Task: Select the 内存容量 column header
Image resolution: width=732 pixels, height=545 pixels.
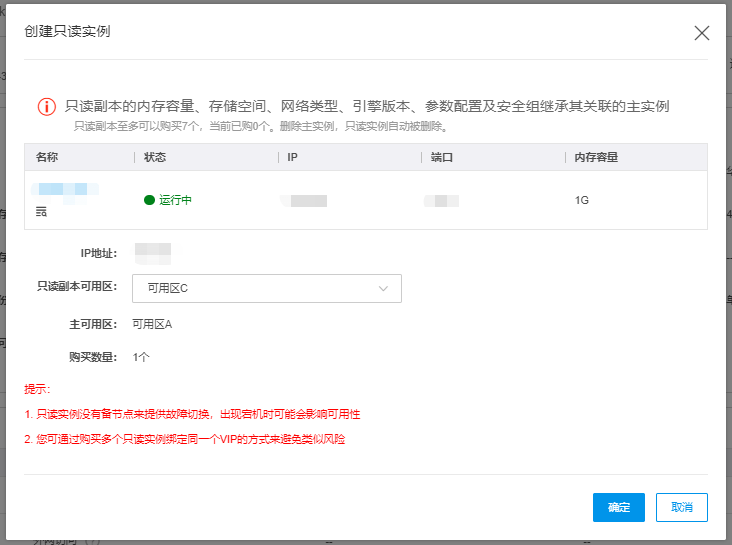Action: (x=596, y=158)
